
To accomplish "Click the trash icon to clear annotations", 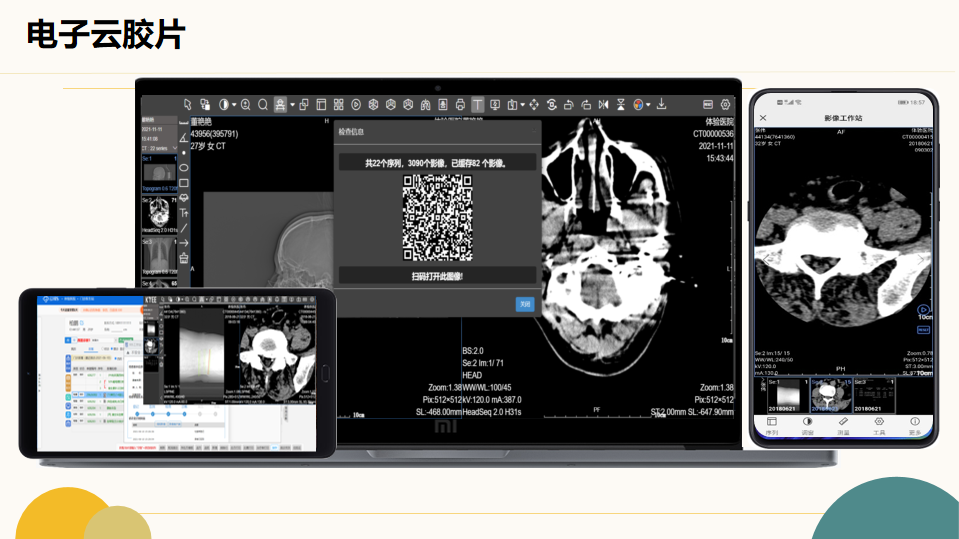I will tap(184, 257).
